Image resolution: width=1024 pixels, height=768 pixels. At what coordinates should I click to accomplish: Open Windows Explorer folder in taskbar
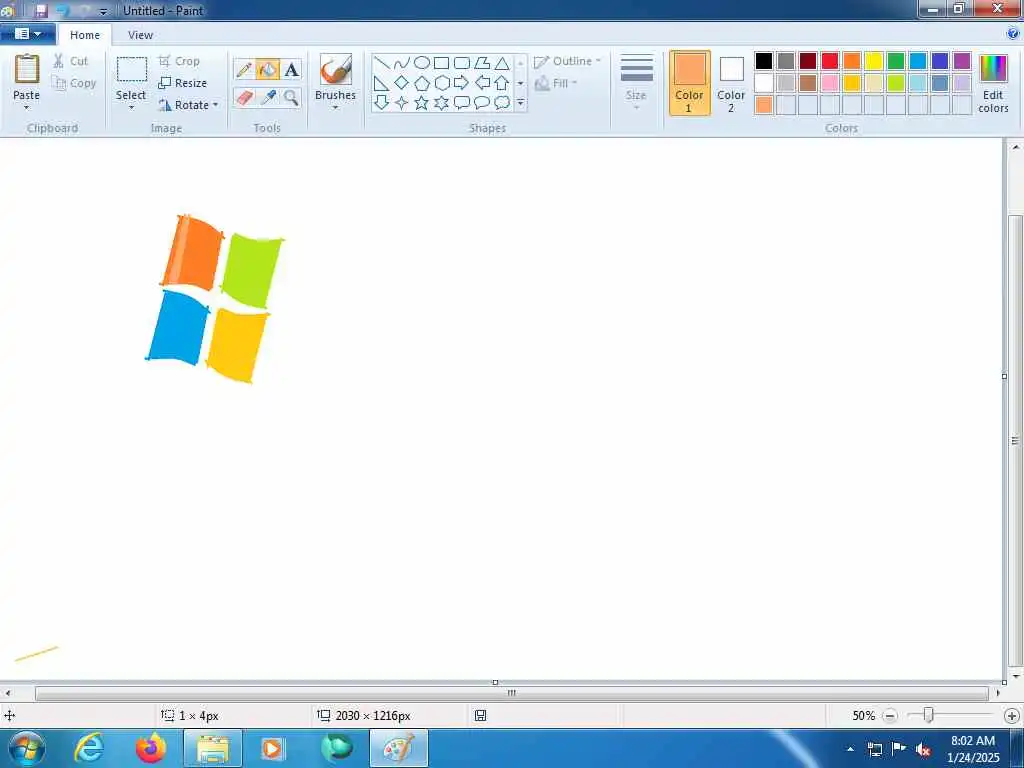tap(213, 748)
